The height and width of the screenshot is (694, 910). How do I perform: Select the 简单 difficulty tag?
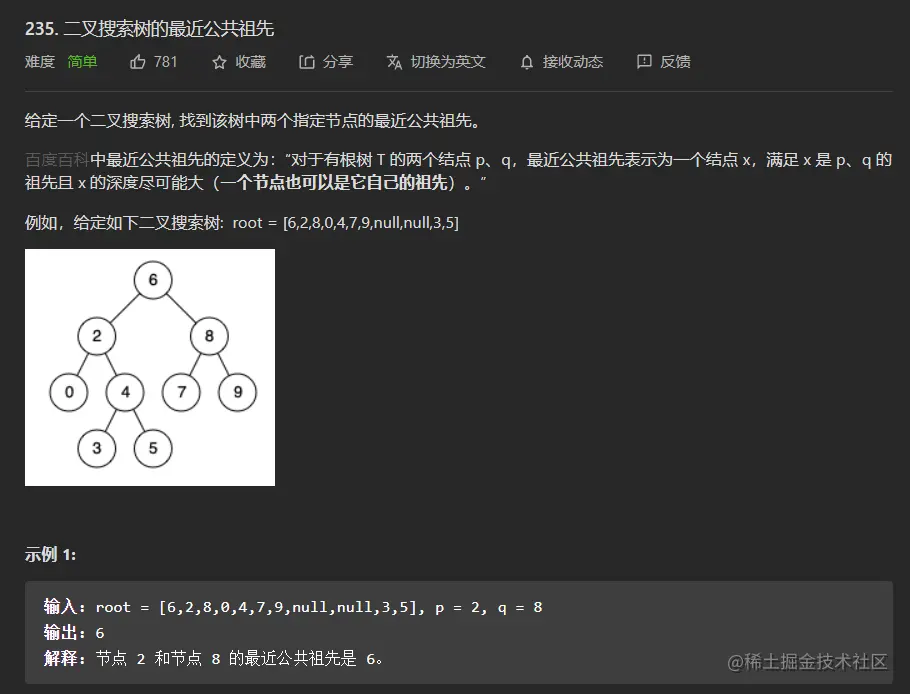(x=81, y=62)
